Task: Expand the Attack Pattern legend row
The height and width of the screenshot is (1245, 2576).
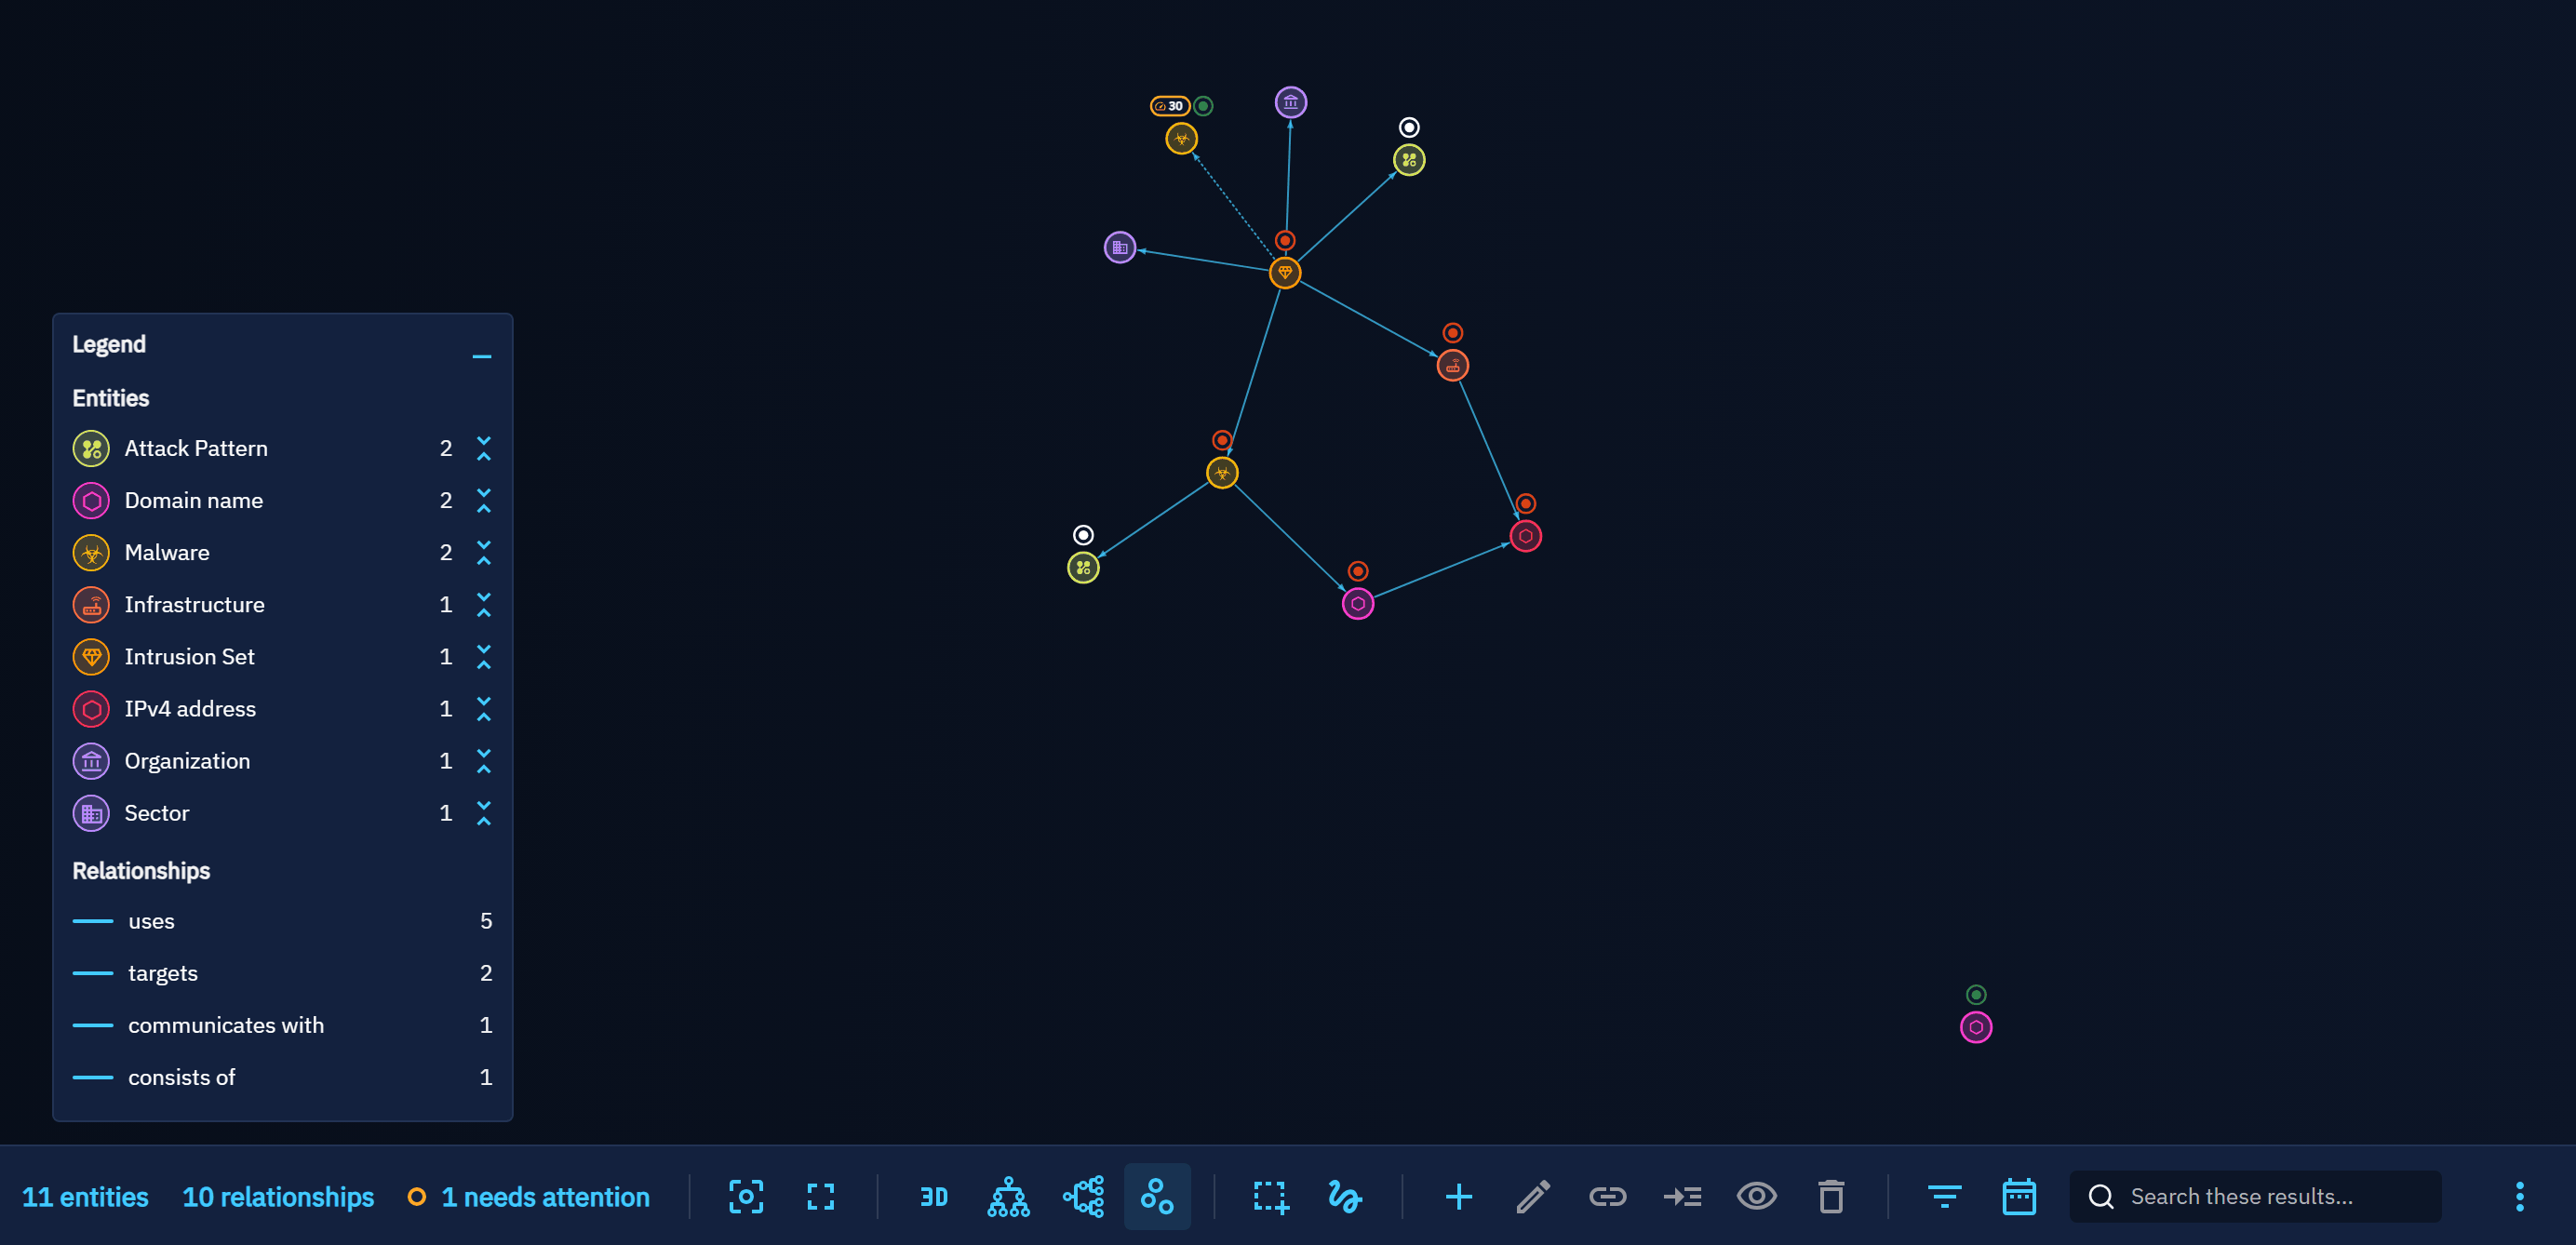Action: (x=484, y=448)
